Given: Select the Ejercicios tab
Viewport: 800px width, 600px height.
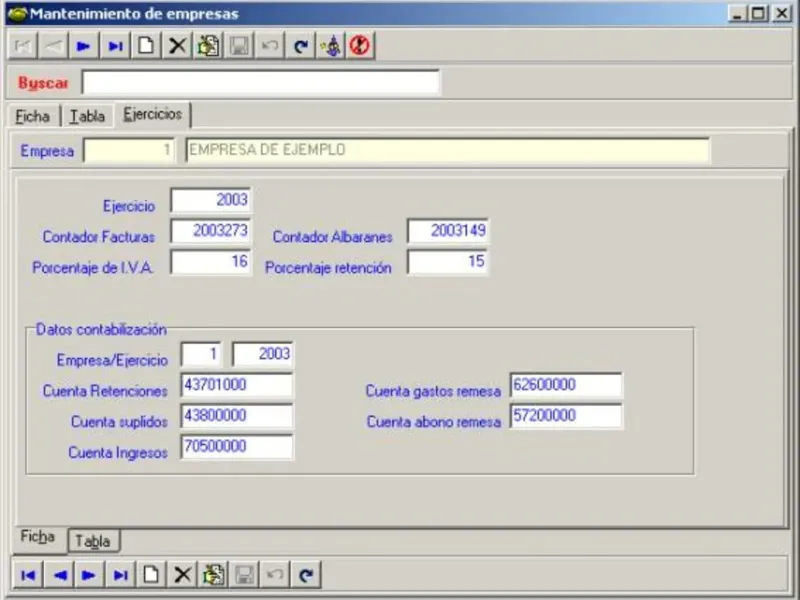Looking at the screenshot, I should (153, 114).
